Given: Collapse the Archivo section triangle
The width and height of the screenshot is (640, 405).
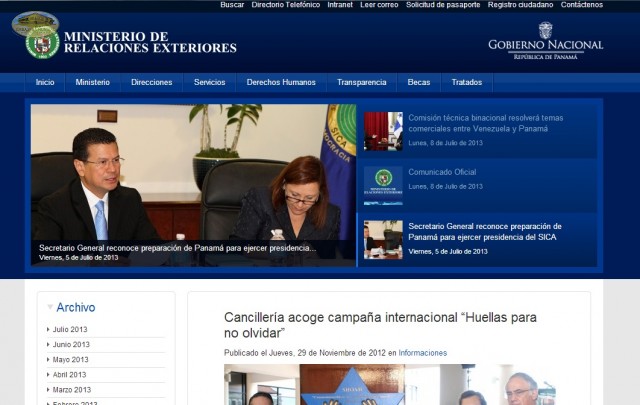Looking at the screenshot, I should (x=50, y=307).
